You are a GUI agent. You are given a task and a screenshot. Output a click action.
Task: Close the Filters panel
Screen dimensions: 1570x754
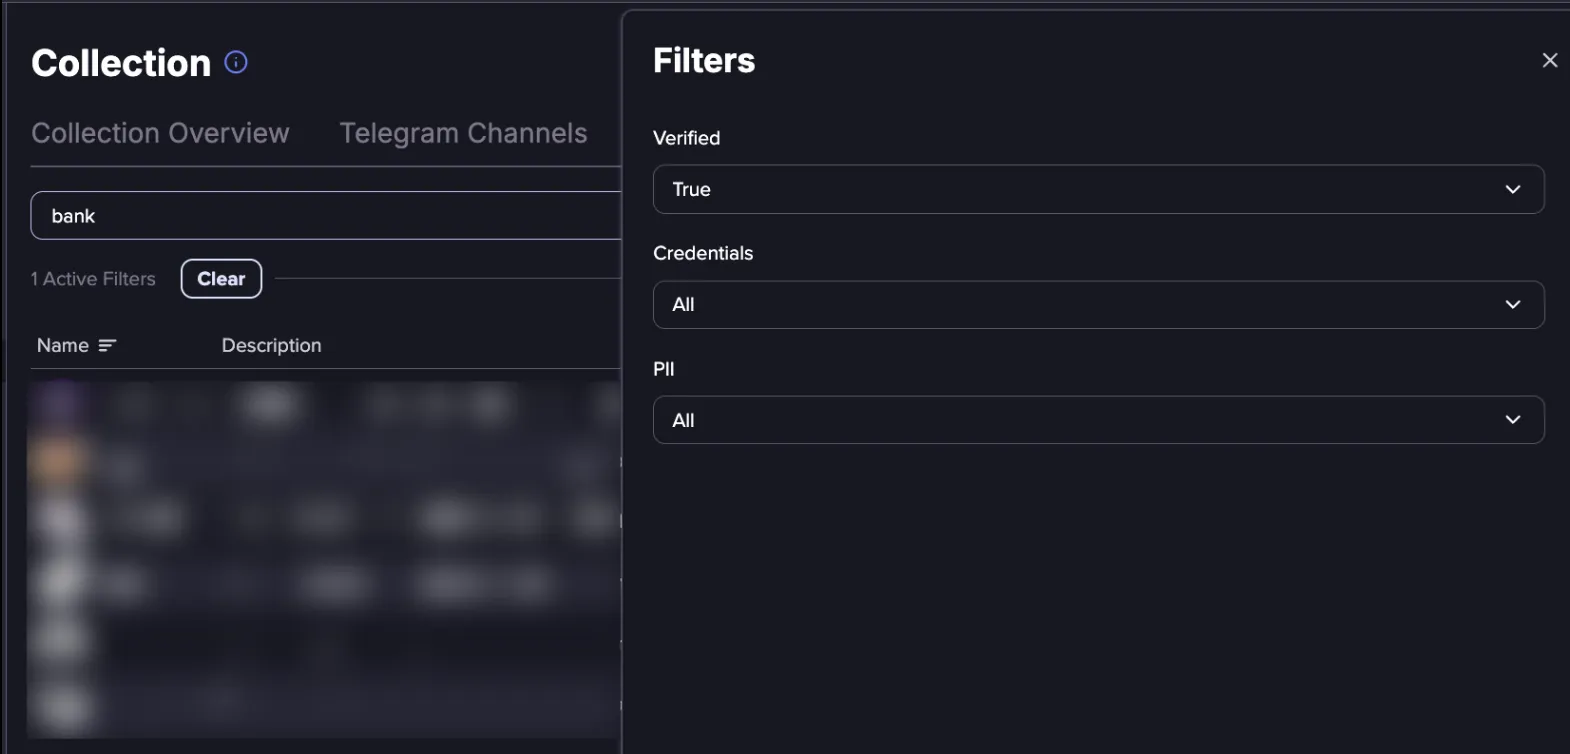1550,61
